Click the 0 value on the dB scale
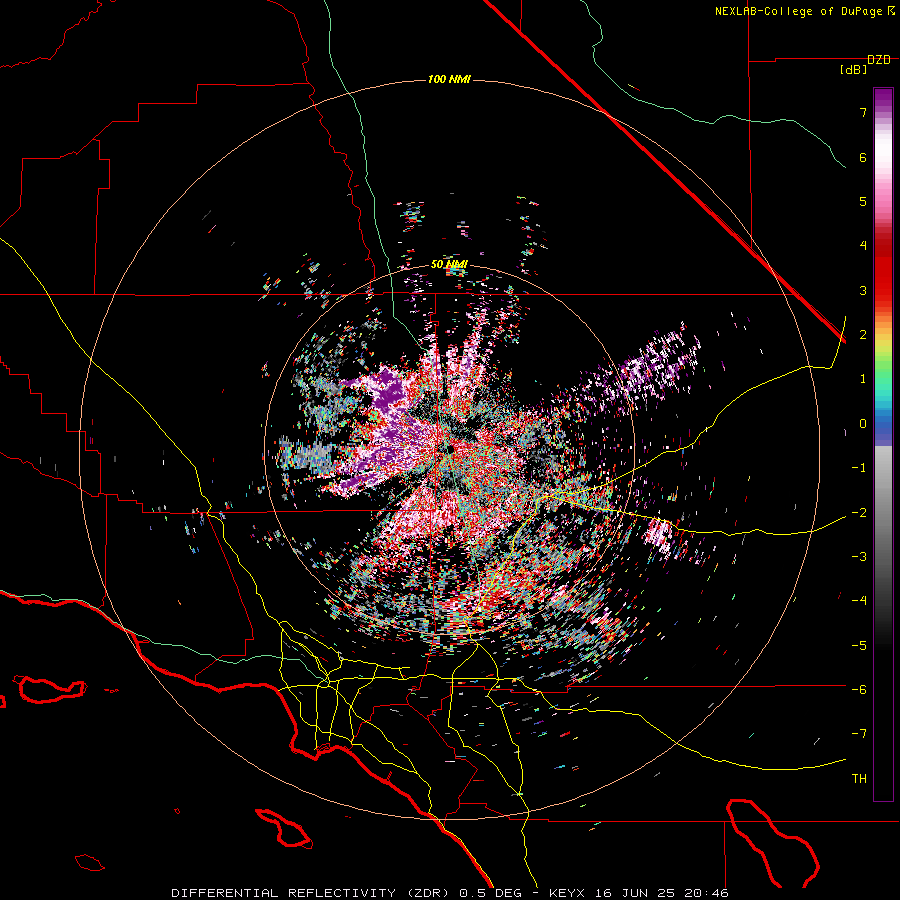This screenshot has width=900, height=900. pyautogui.click(x=863, y=424)
